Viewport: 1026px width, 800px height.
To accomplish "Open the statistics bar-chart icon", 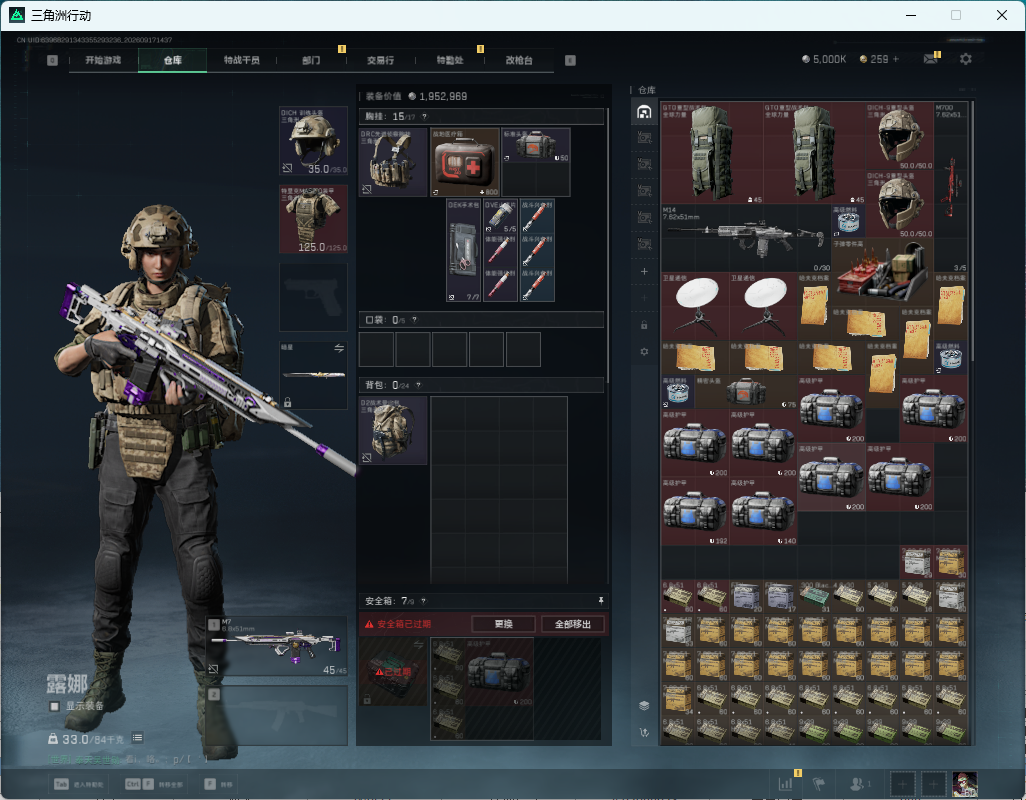I will (x=786, y=784).
